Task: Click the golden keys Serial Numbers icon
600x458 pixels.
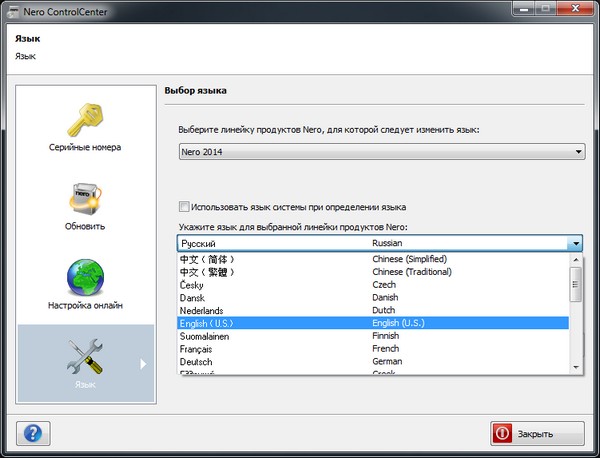Action: 85,118
